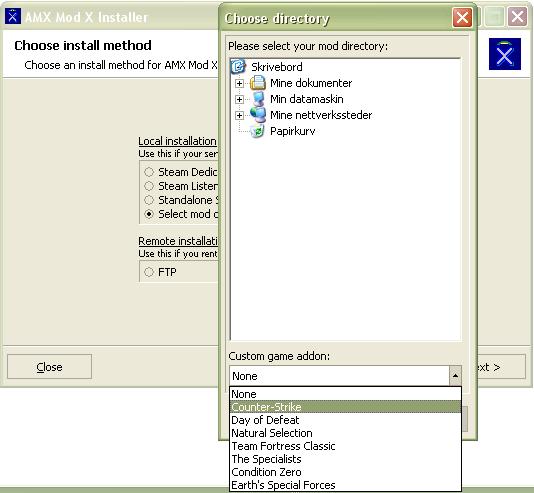The height and width of the screenshot is (493, 534).
Task: Choose The Specialists from the addon list
Action: tap(346, 459)
